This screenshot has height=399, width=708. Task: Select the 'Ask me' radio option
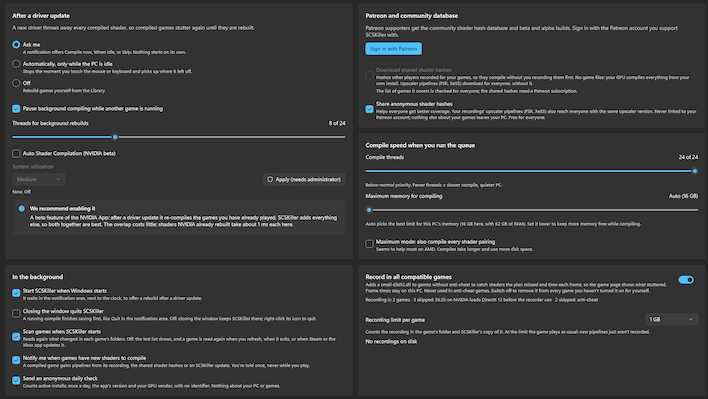tap(16, 45)
